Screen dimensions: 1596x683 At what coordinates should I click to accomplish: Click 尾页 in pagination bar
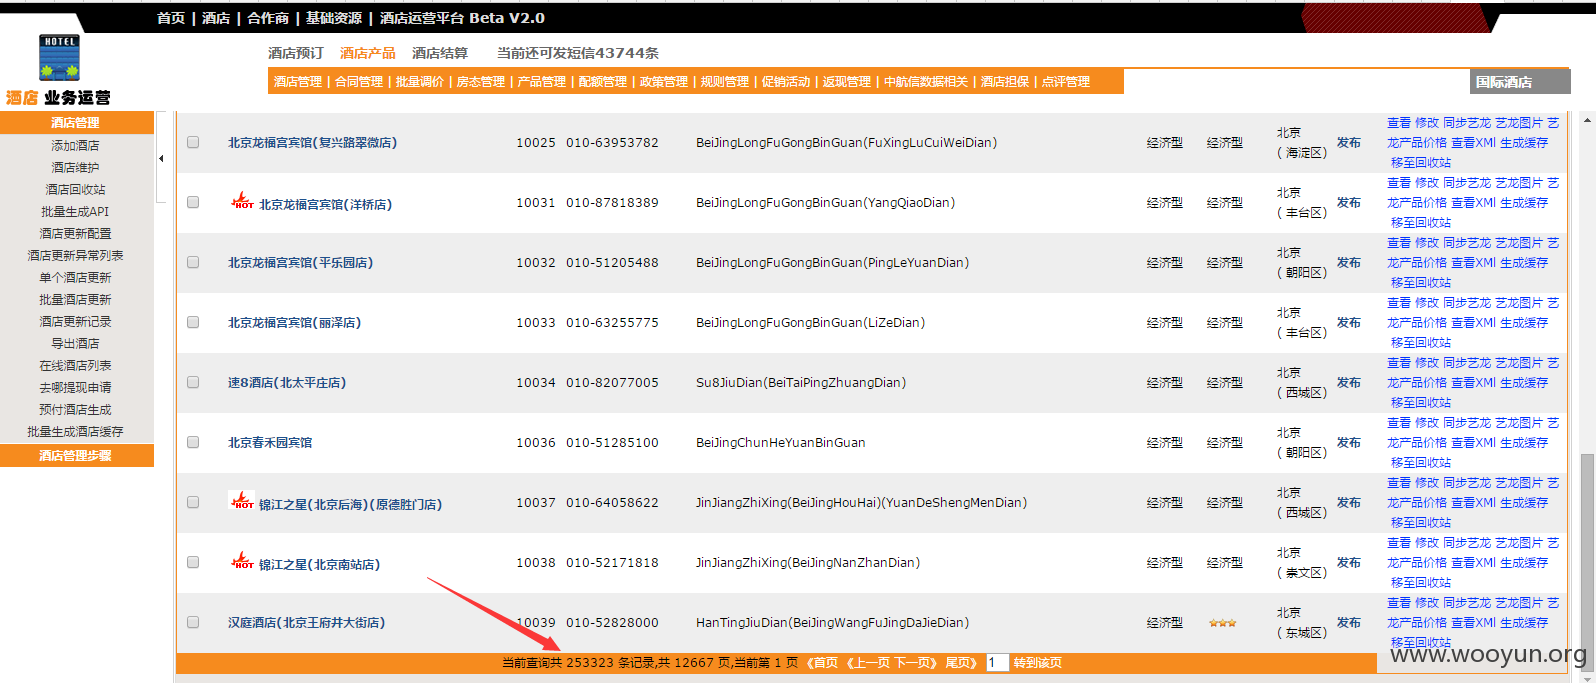point(960,663)
